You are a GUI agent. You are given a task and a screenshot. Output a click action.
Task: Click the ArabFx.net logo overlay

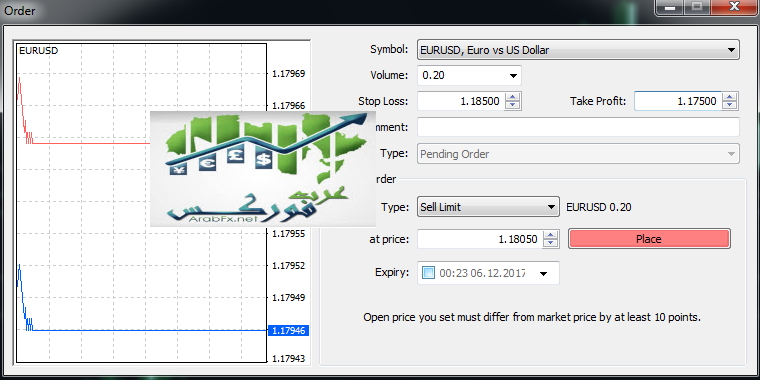click(262, 169)
